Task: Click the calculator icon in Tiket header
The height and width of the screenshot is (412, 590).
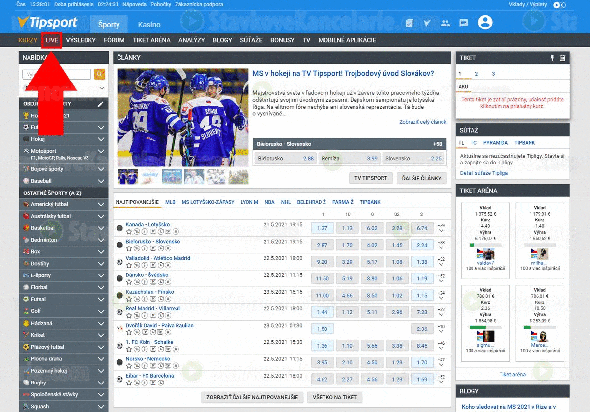Action: (x=562, y=58)
